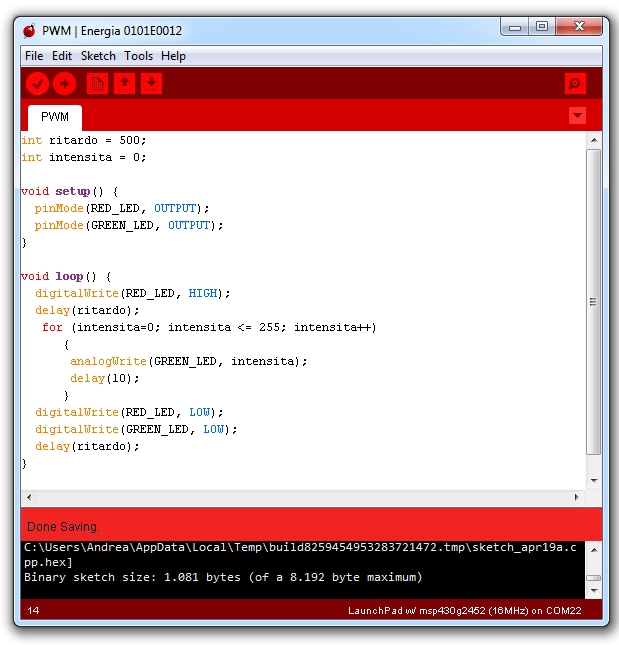Viewport: 619px width, 645px height.
Task: Click 'digitalWrite(RED_LED, LOW);' line
Action: [x=129, y=413]
